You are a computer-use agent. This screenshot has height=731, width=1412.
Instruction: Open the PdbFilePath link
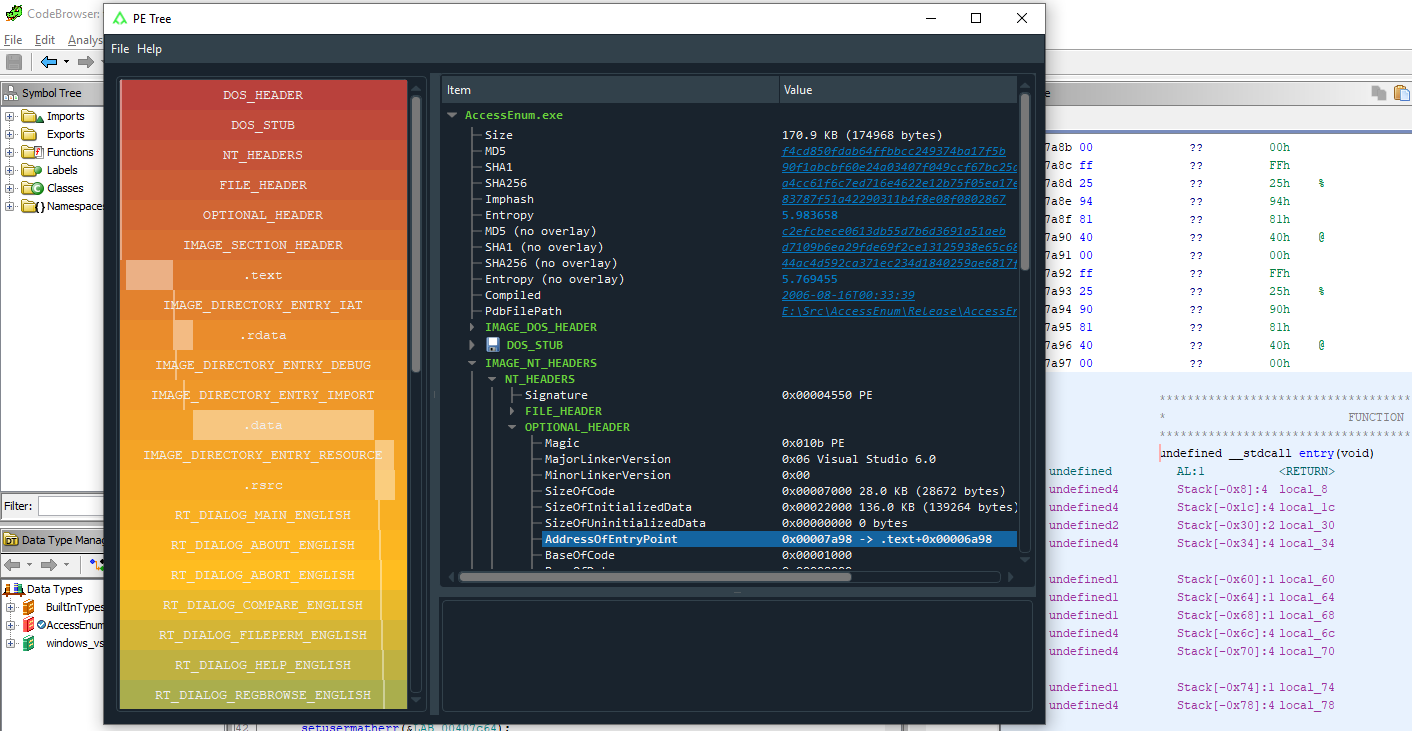click(x=899, y=311)
